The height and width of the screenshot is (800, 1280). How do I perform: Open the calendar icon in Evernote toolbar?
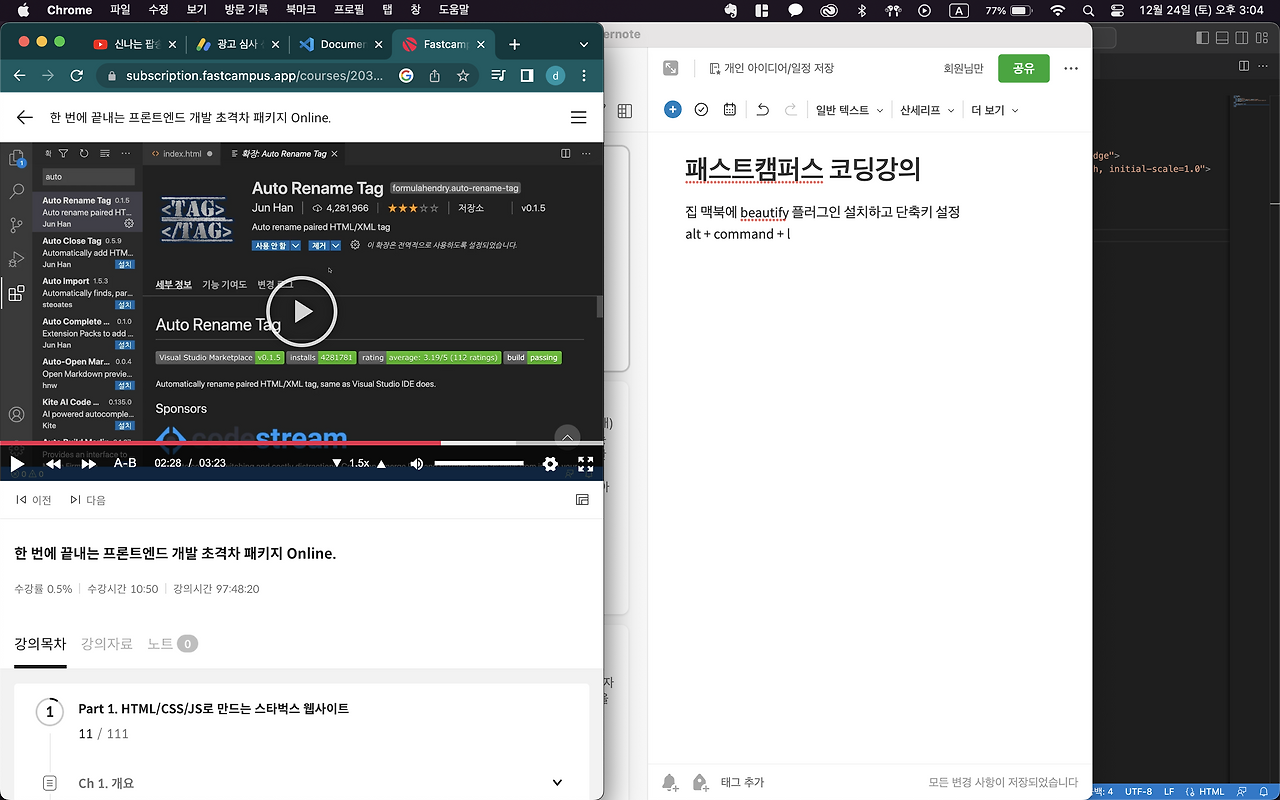pyautogui.click(x=729, y=110)
